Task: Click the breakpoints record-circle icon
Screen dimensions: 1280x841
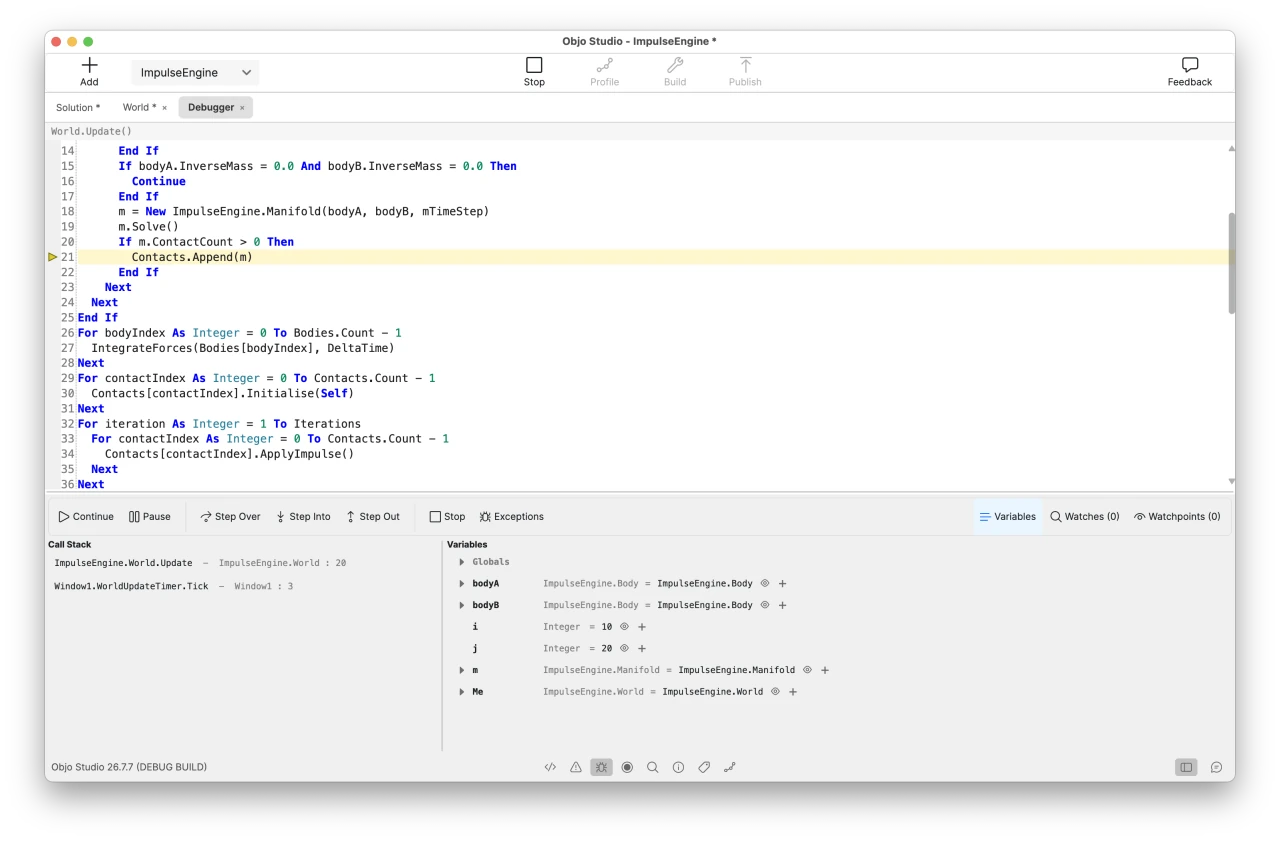Action: tap(627, 768)
